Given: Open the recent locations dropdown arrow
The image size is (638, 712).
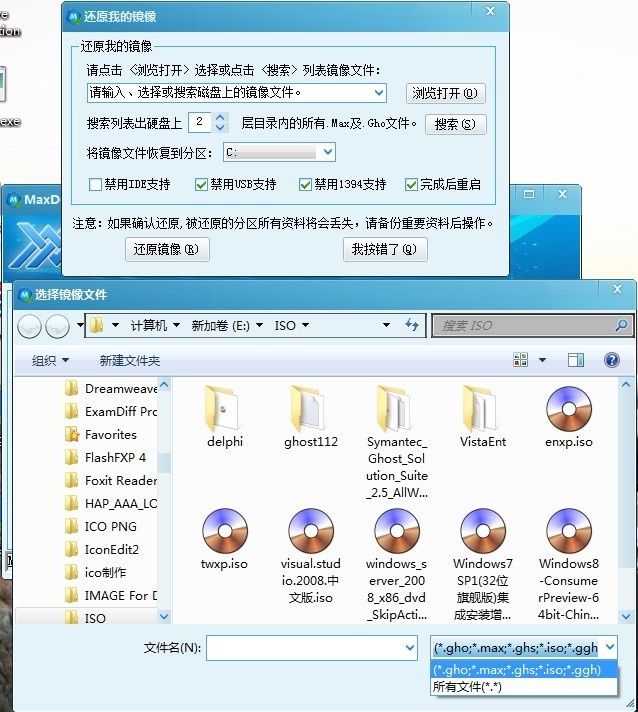Looking at the screenshot, I should point(80,325).
